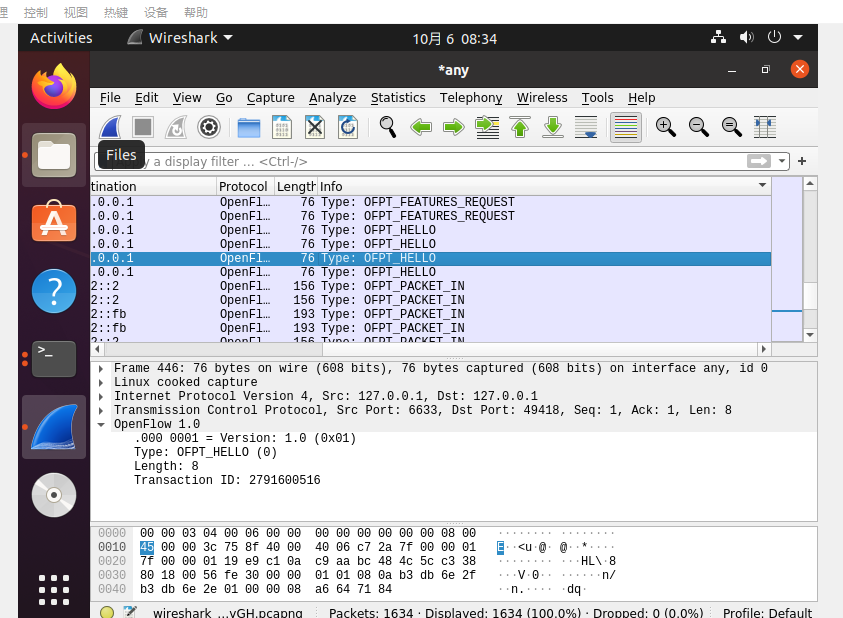Click Profile: Default in status bar

[x=767, y=613]
